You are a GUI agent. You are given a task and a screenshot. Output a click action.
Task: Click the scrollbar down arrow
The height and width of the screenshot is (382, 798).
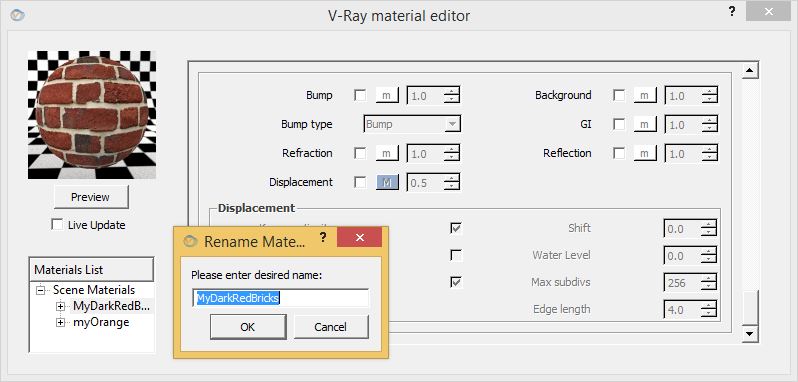pyautogui.click(x=750, y=333)
